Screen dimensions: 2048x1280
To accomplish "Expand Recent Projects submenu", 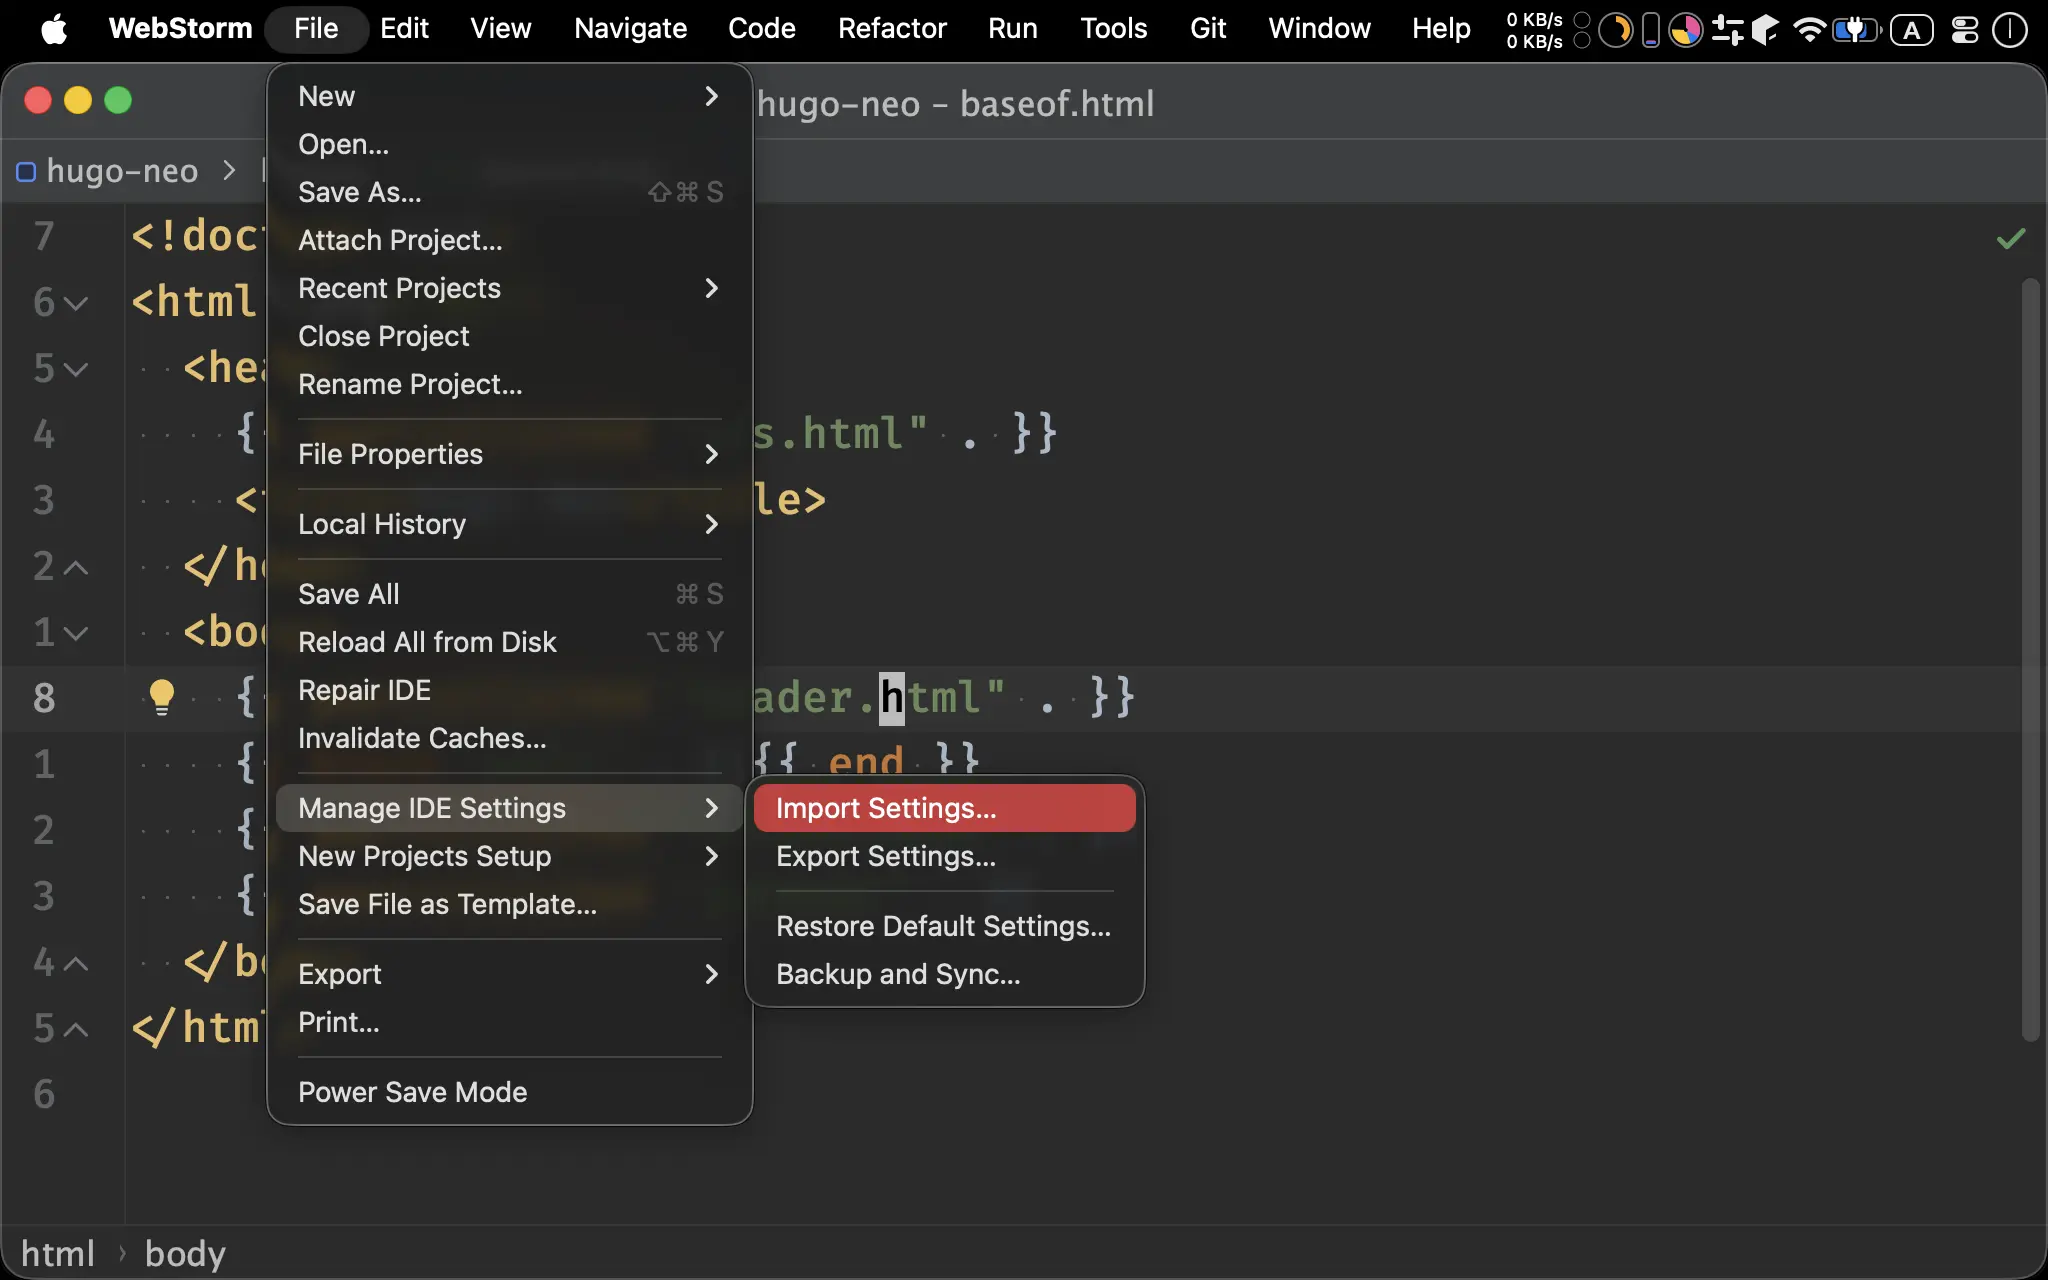I will pos(509,288).
